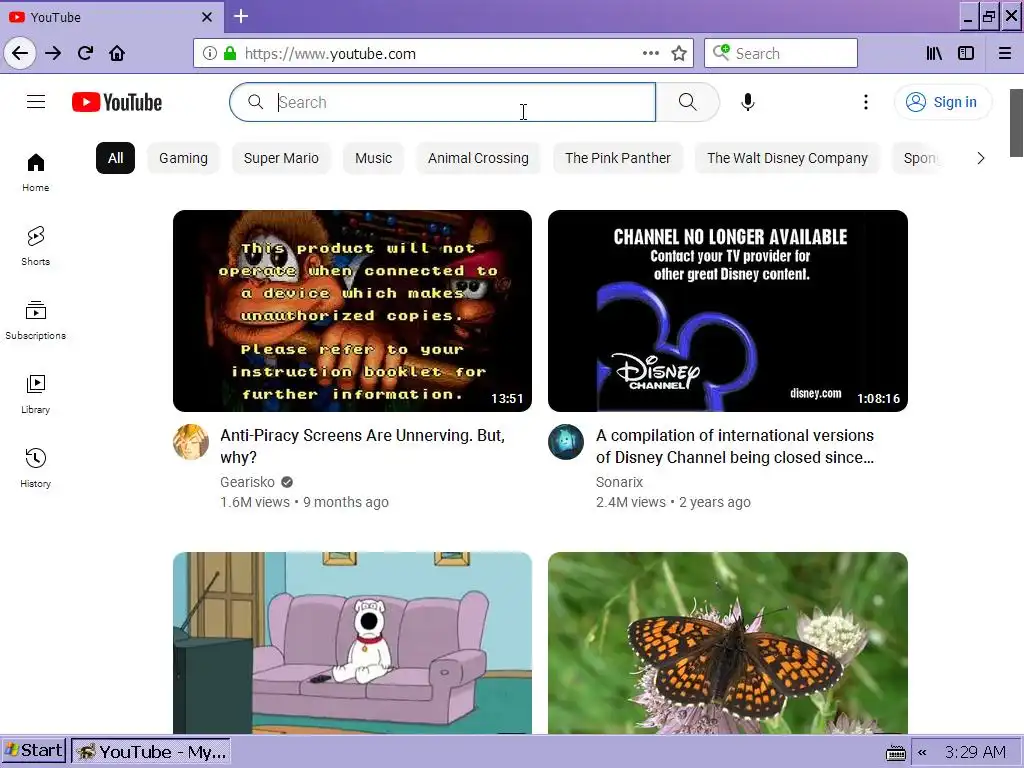
Task: Open Shorts in the sidebar
Action: pyautogui.click(x=35, y=246)
